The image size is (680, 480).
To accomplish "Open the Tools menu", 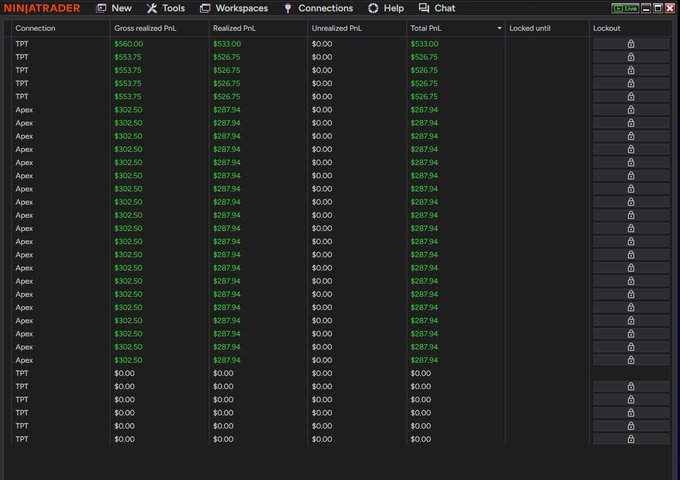I will (x=166, y=8).
